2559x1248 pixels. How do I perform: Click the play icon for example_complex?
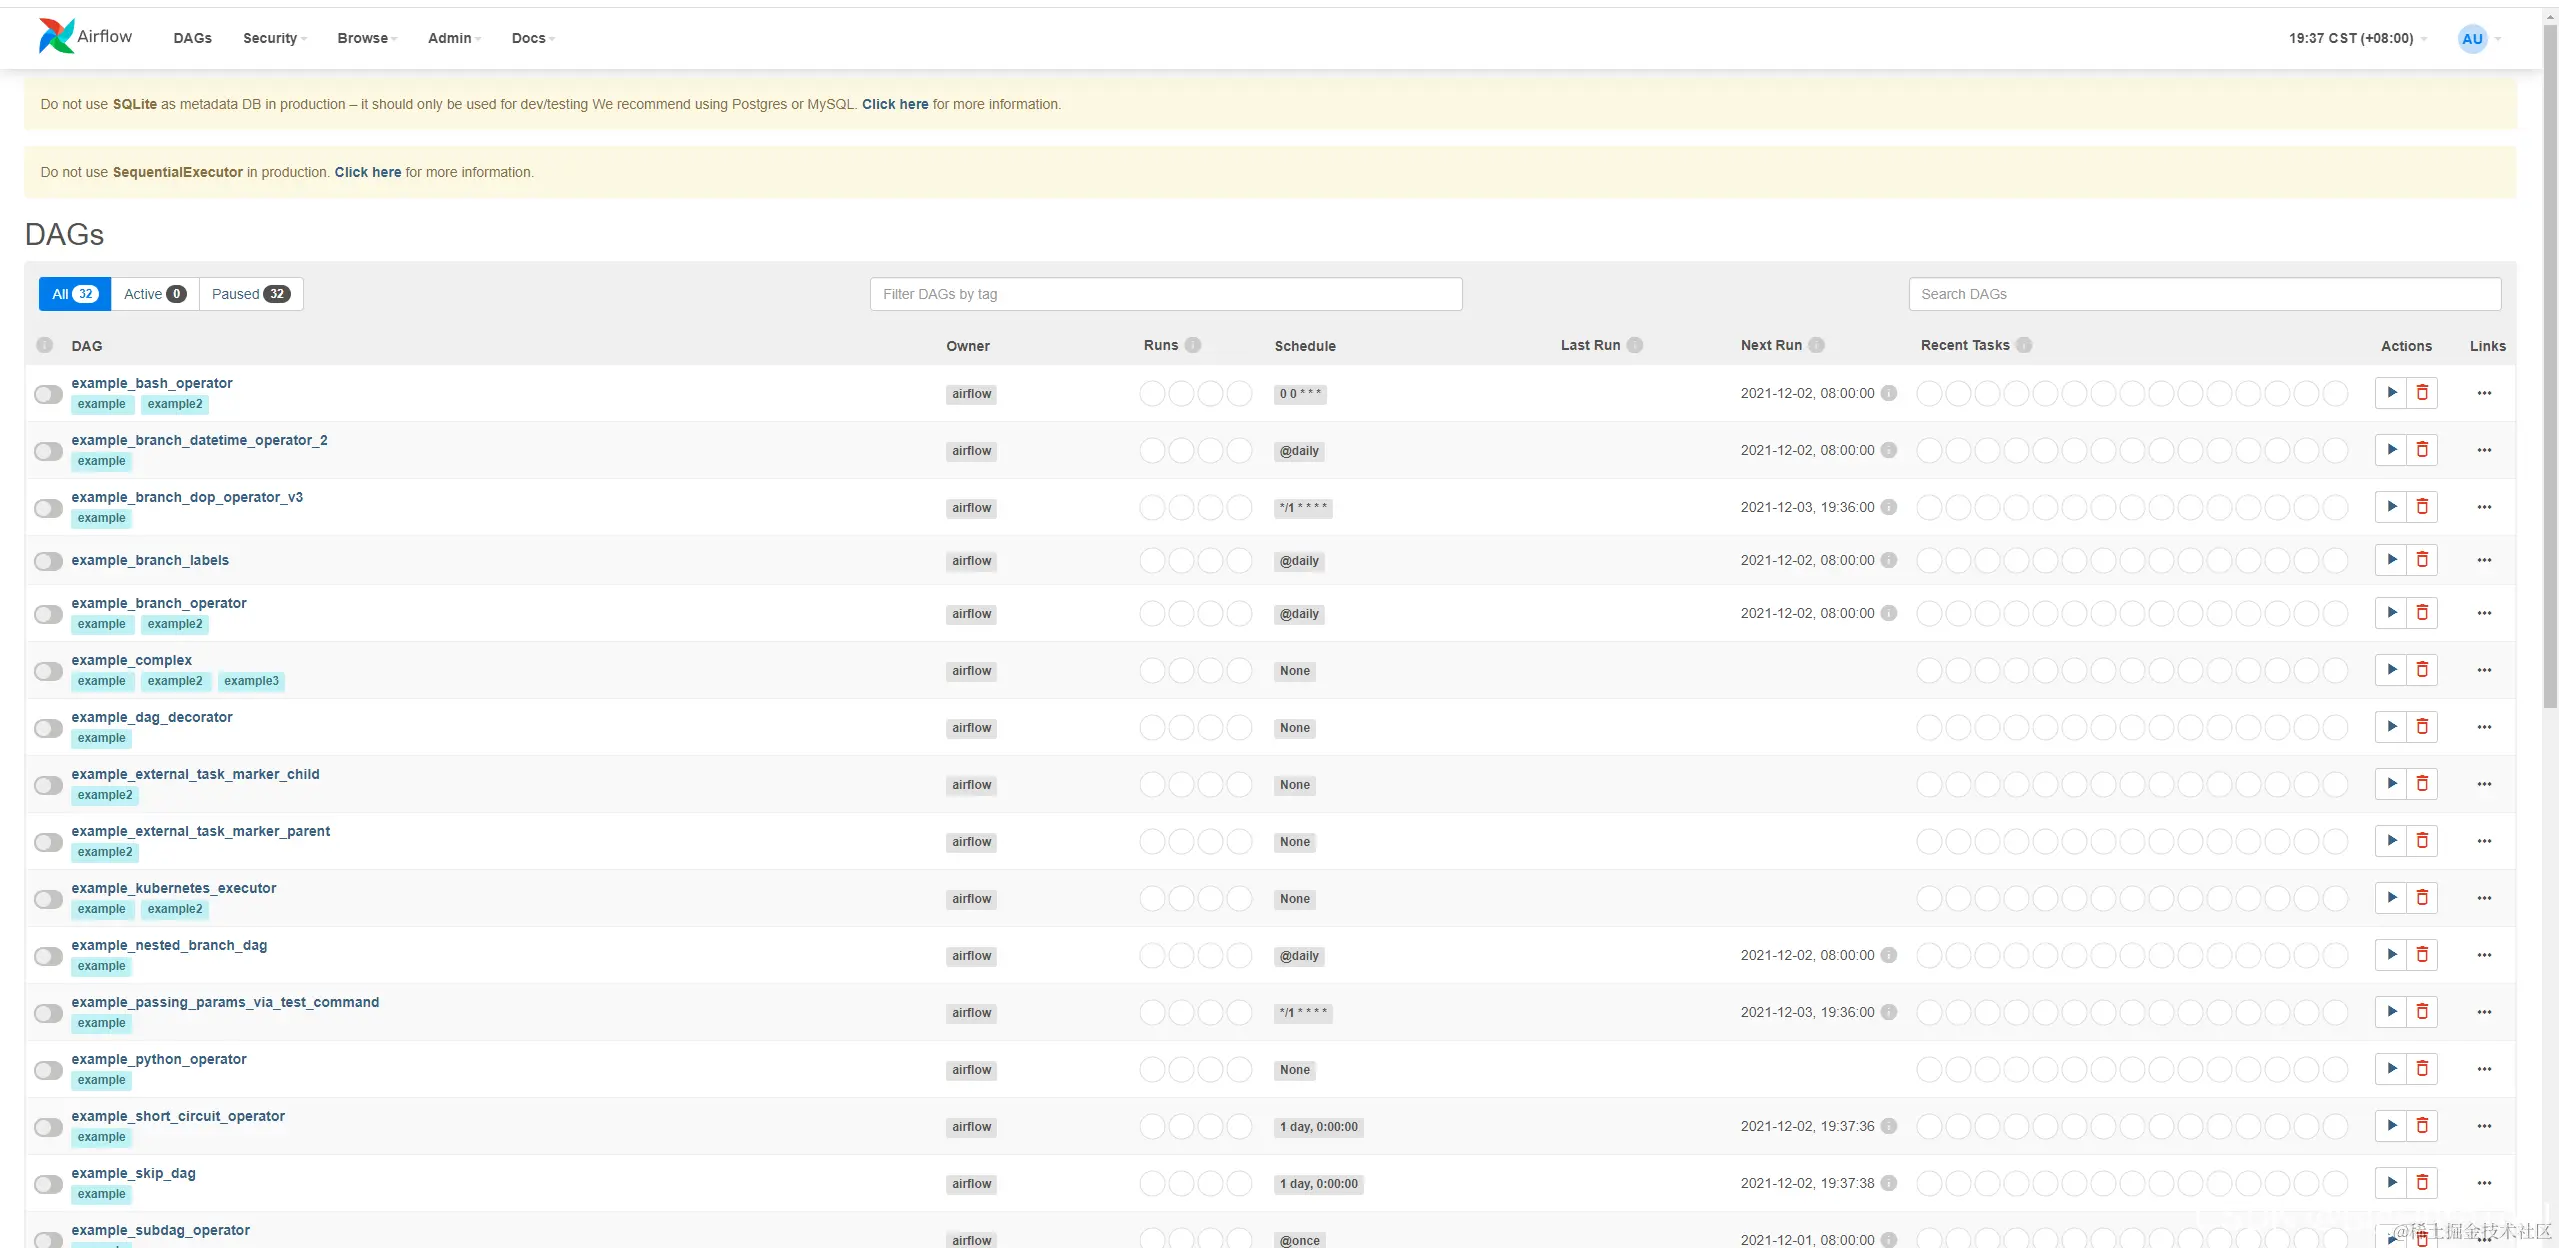pyautogui.click(x=2391, y=670)
